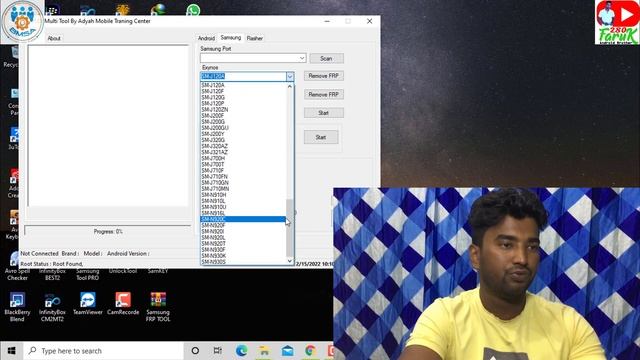This screenshot has height=360, width=640.
Task: Click the Progress 0% bar
Action: pos(108,231)
